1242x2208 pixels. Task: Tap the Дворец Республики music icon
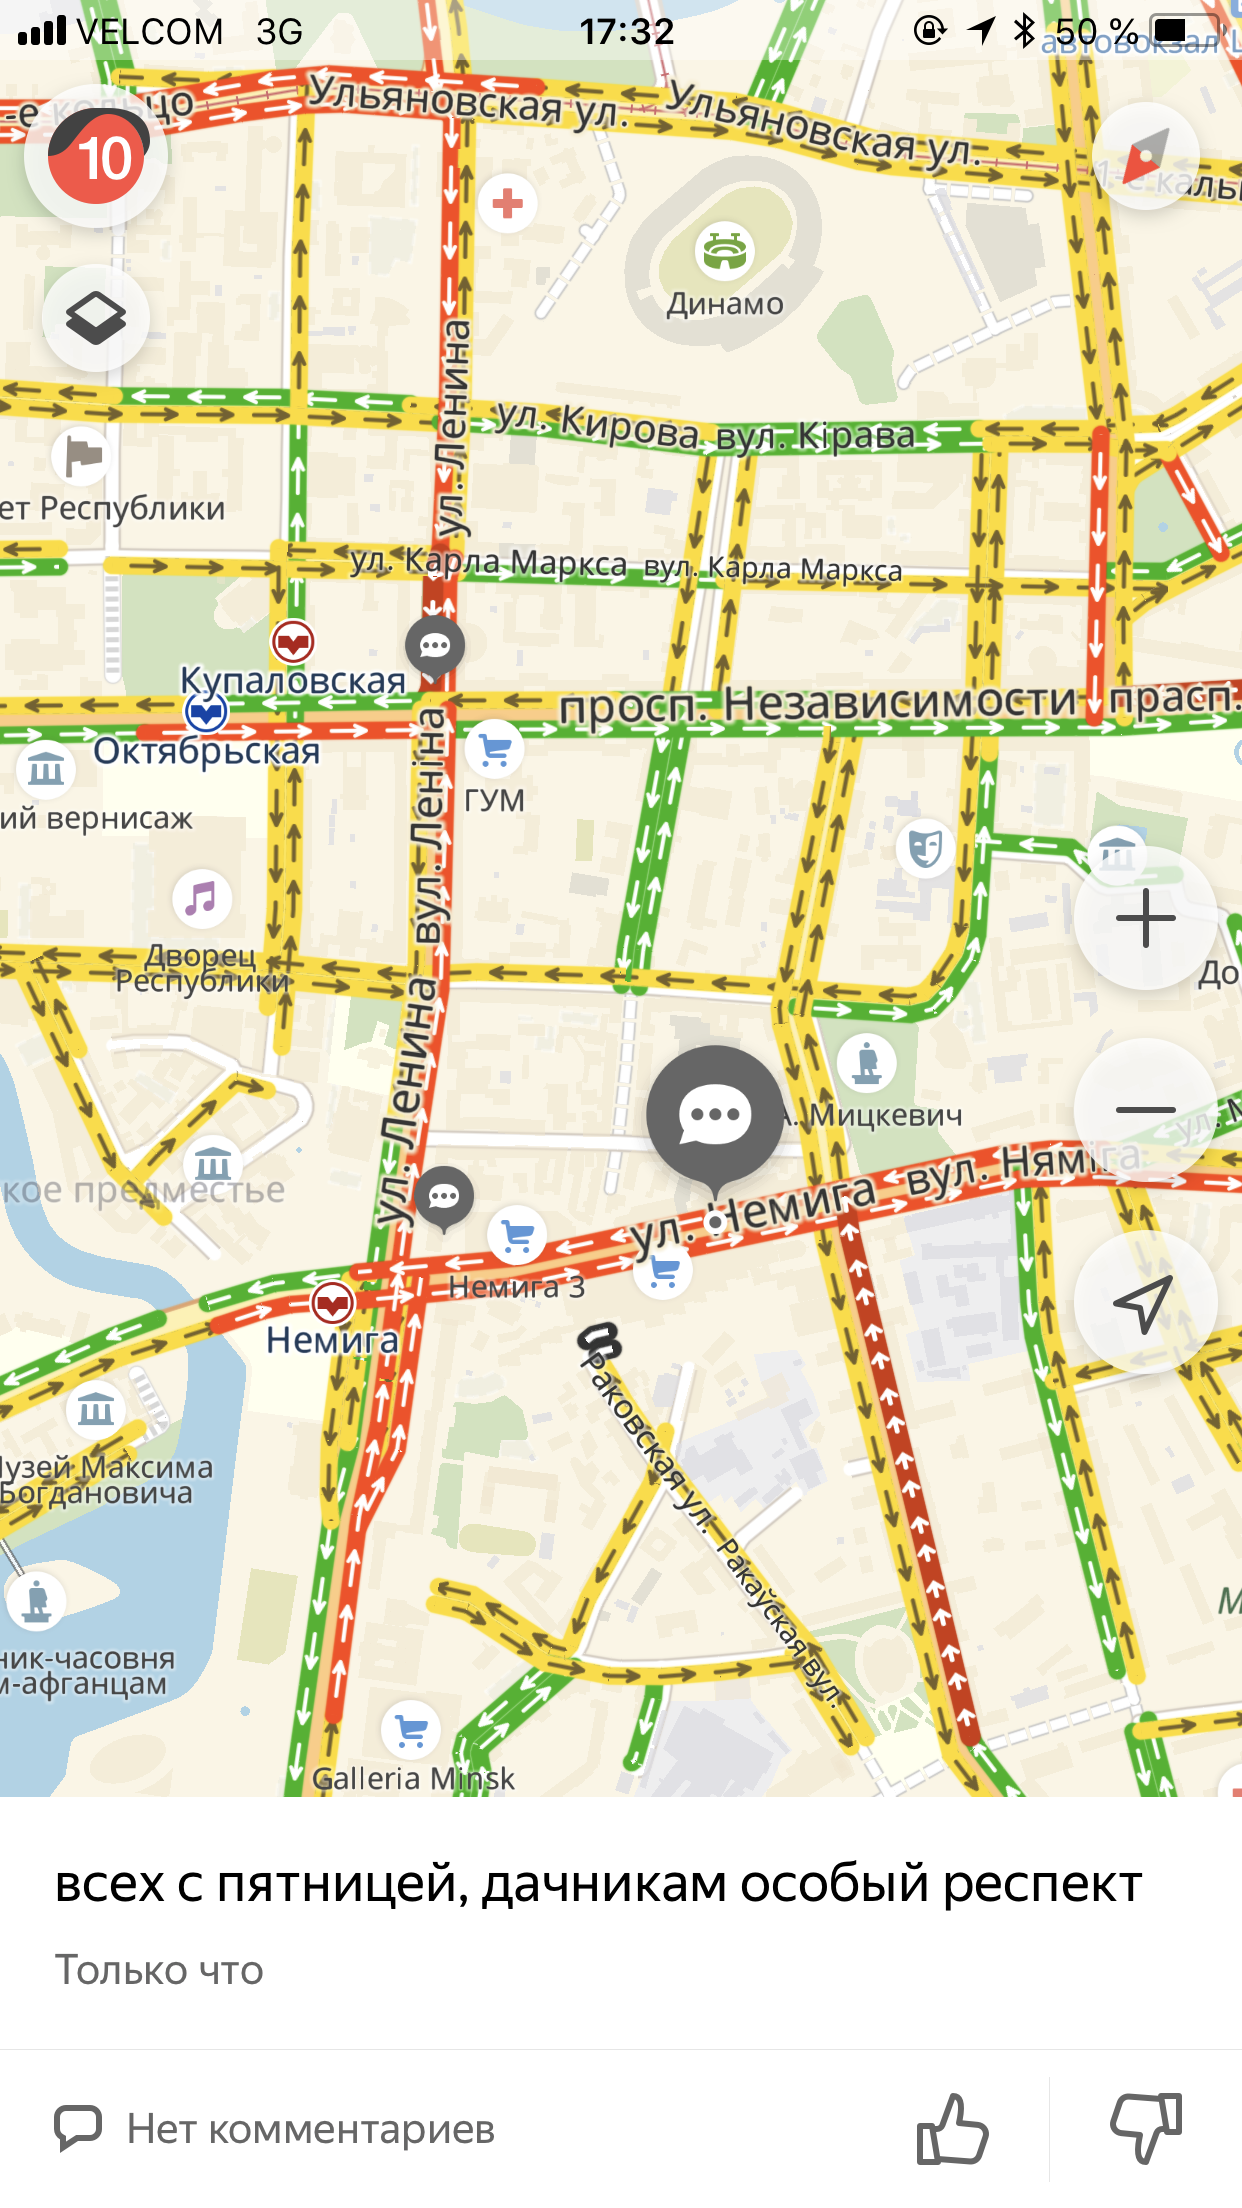click(x=202, y=898)
